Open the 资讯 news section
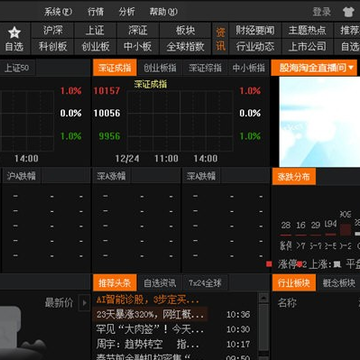This screenshot has height=360, width=360. (x=220, y=39)
